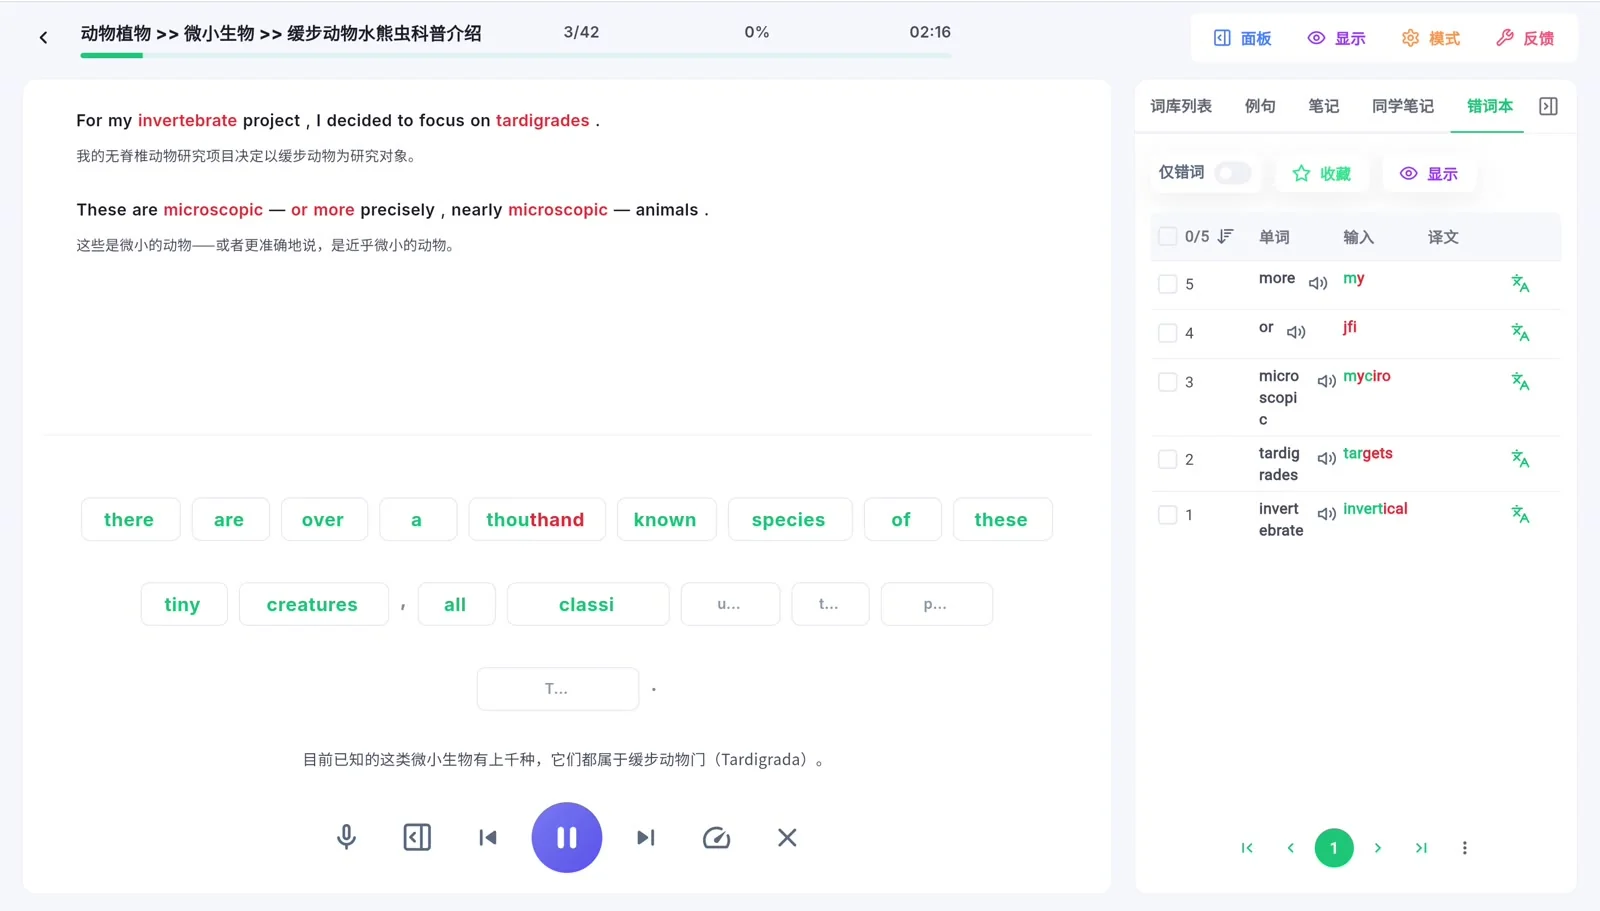Toggle the 仅错词 switch
Screen dimensions: 1600x911
[1233, 173]
